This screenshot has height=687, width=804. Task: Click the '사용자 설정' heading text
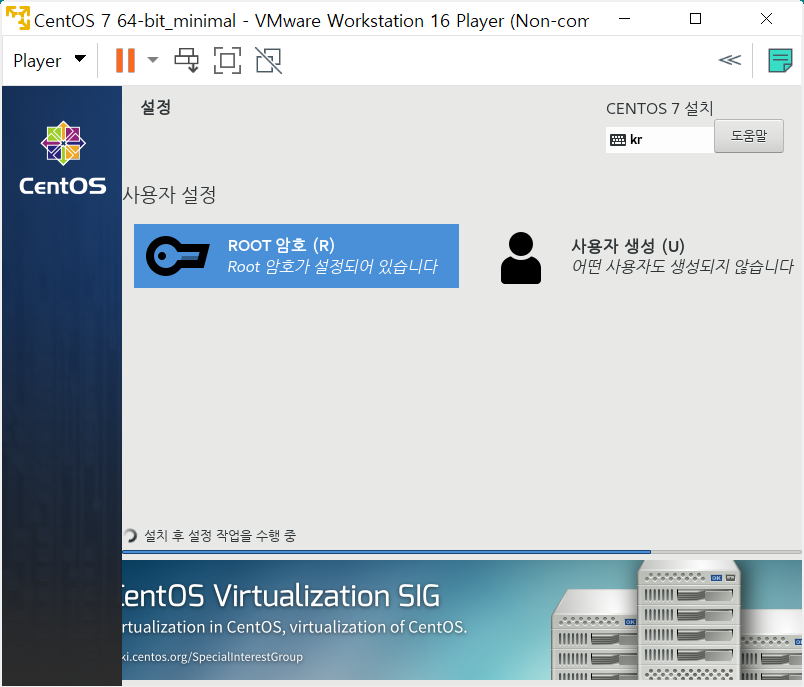[169, 195]
